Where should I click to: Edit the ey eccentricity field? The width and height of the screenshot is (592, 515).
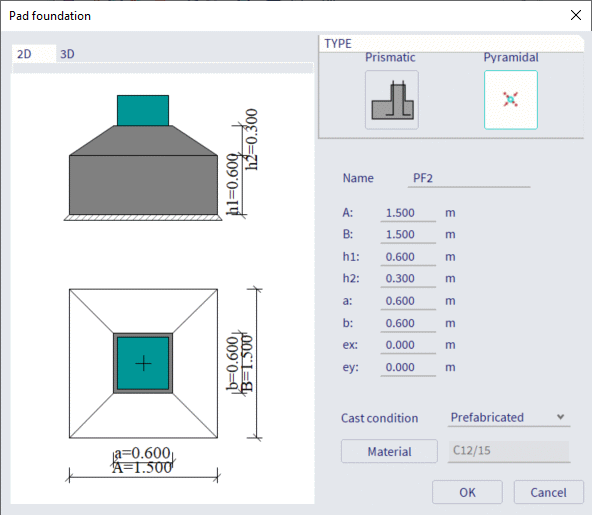(x=408, y=367)
